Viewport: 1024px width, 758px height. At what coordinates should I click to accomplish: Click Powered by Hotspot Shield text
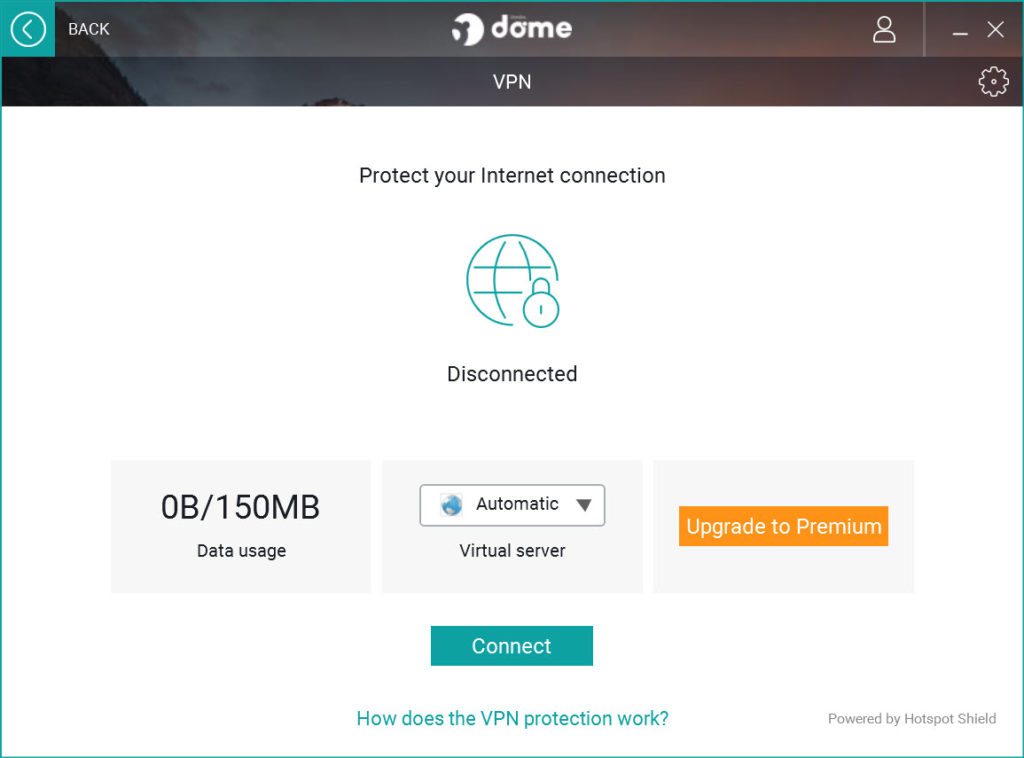pos(912,718)
